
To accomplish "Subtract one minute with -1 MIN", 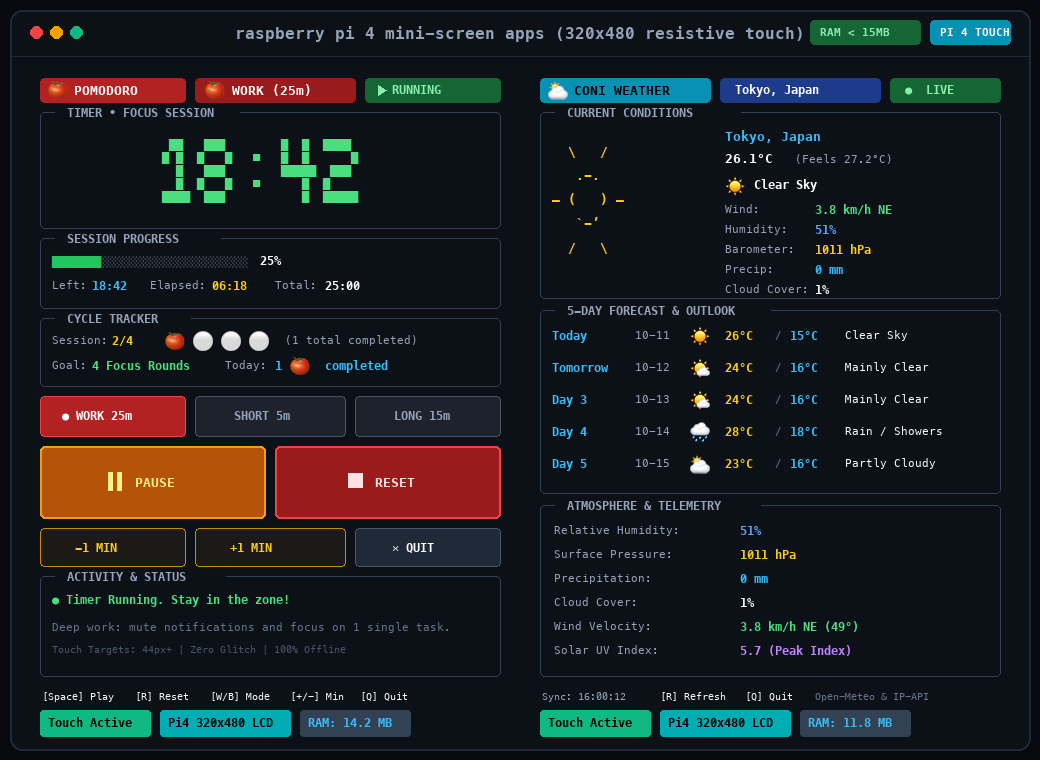I will click(x=113, y=548).
